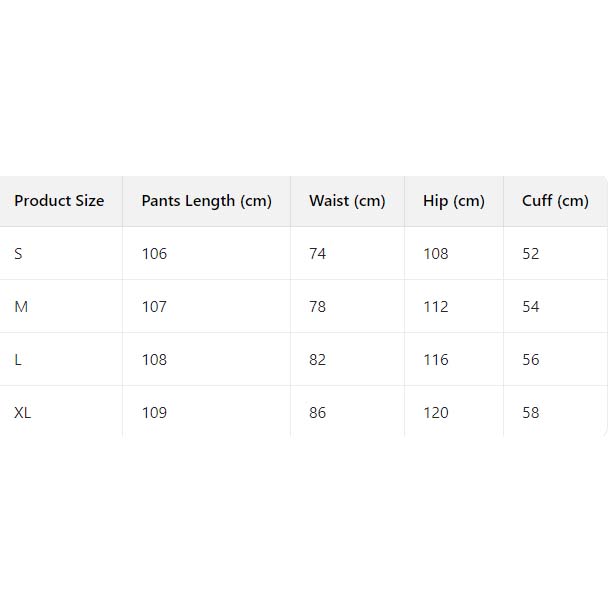Click cuff value 54

tap(530, 307)
